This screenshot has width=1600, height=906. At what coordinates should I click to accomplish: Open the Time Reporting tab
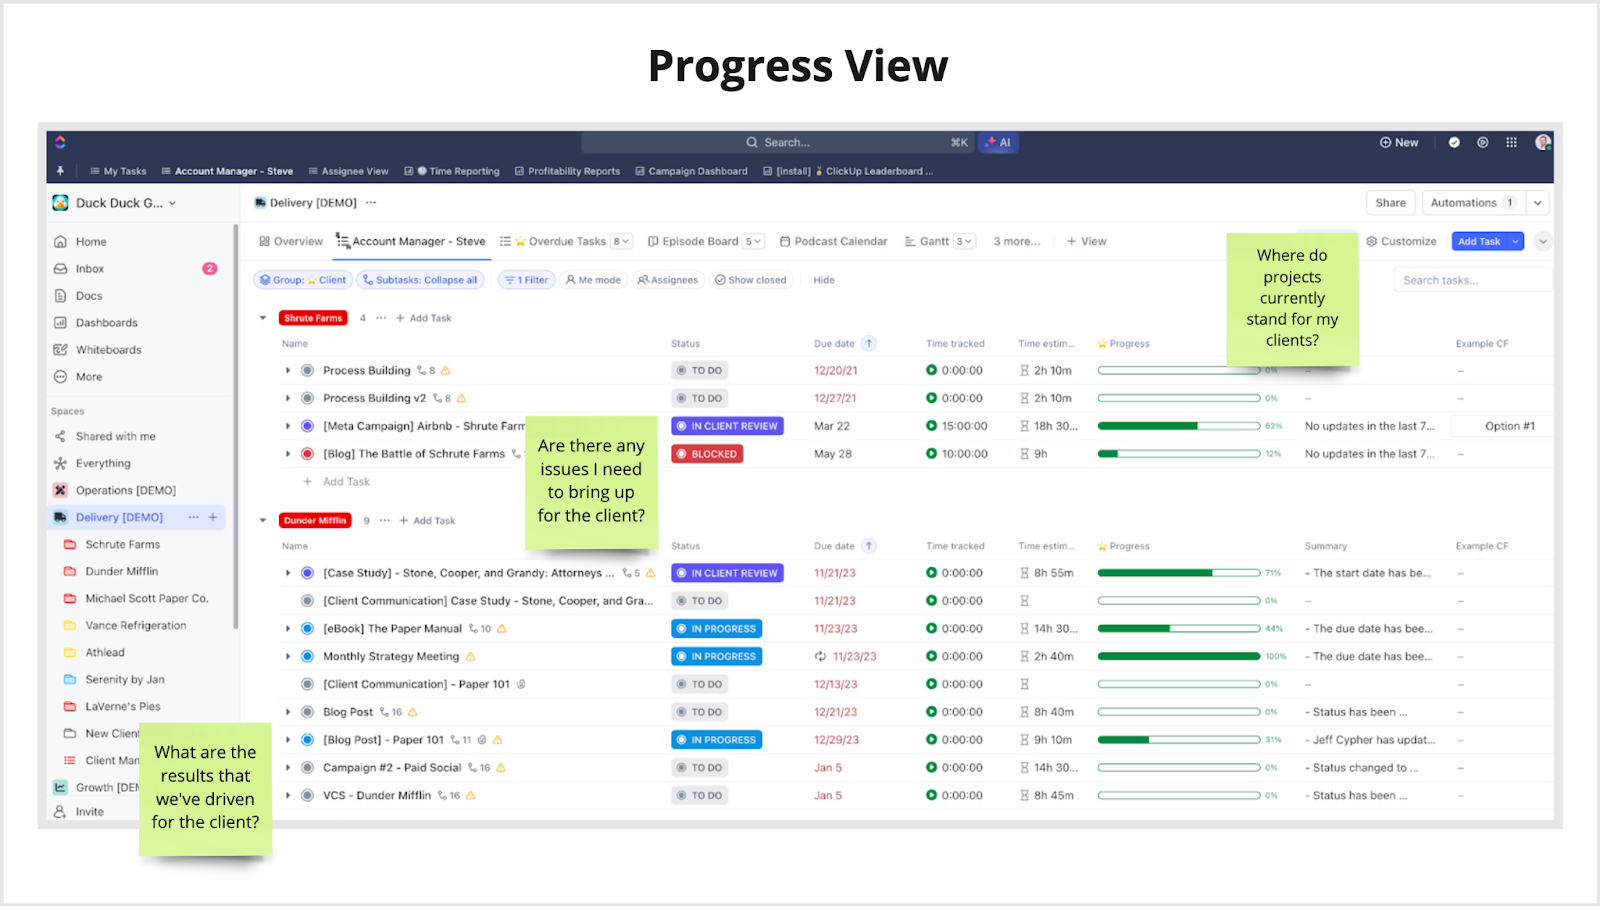tap(452, 171)
